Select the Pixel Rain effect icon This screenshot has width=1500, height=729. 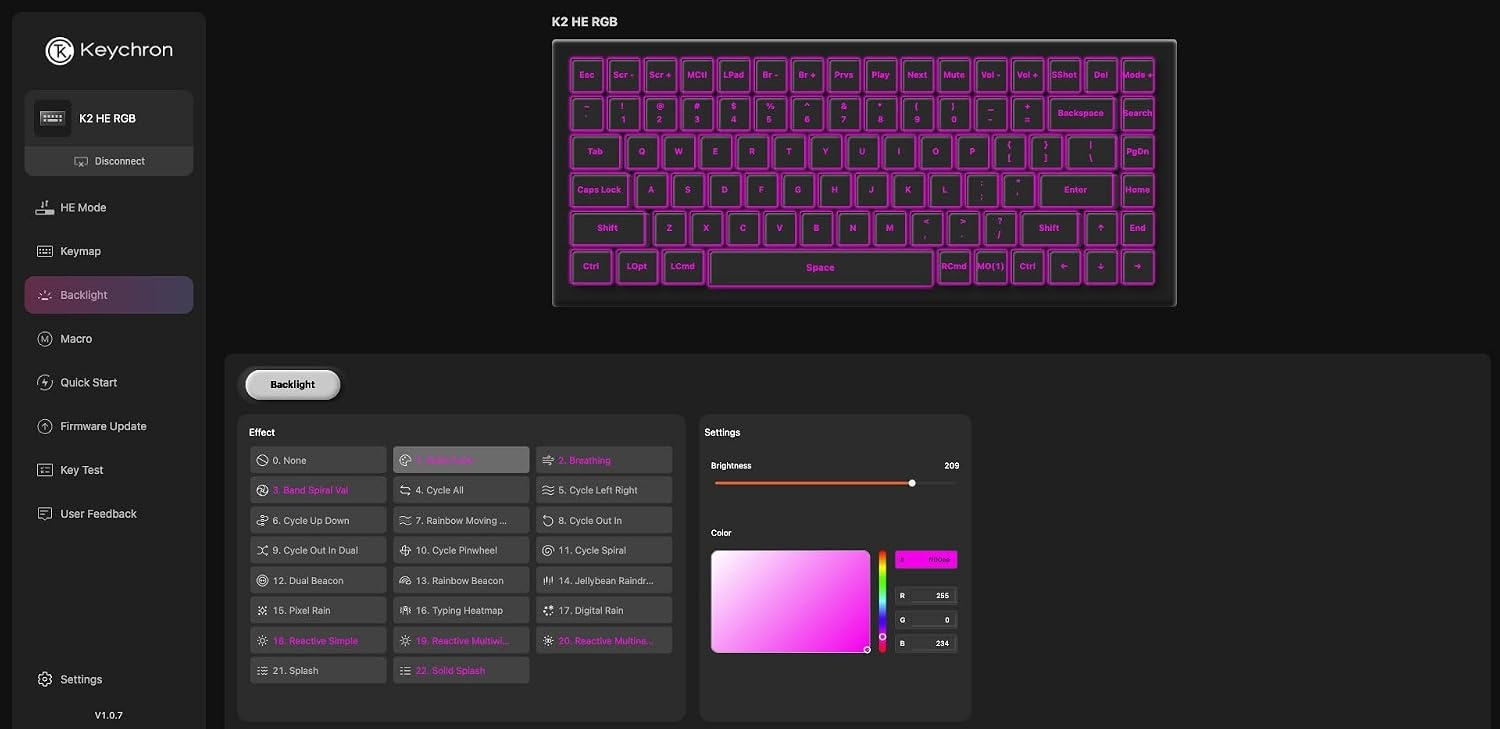click(x=262, y=610)
